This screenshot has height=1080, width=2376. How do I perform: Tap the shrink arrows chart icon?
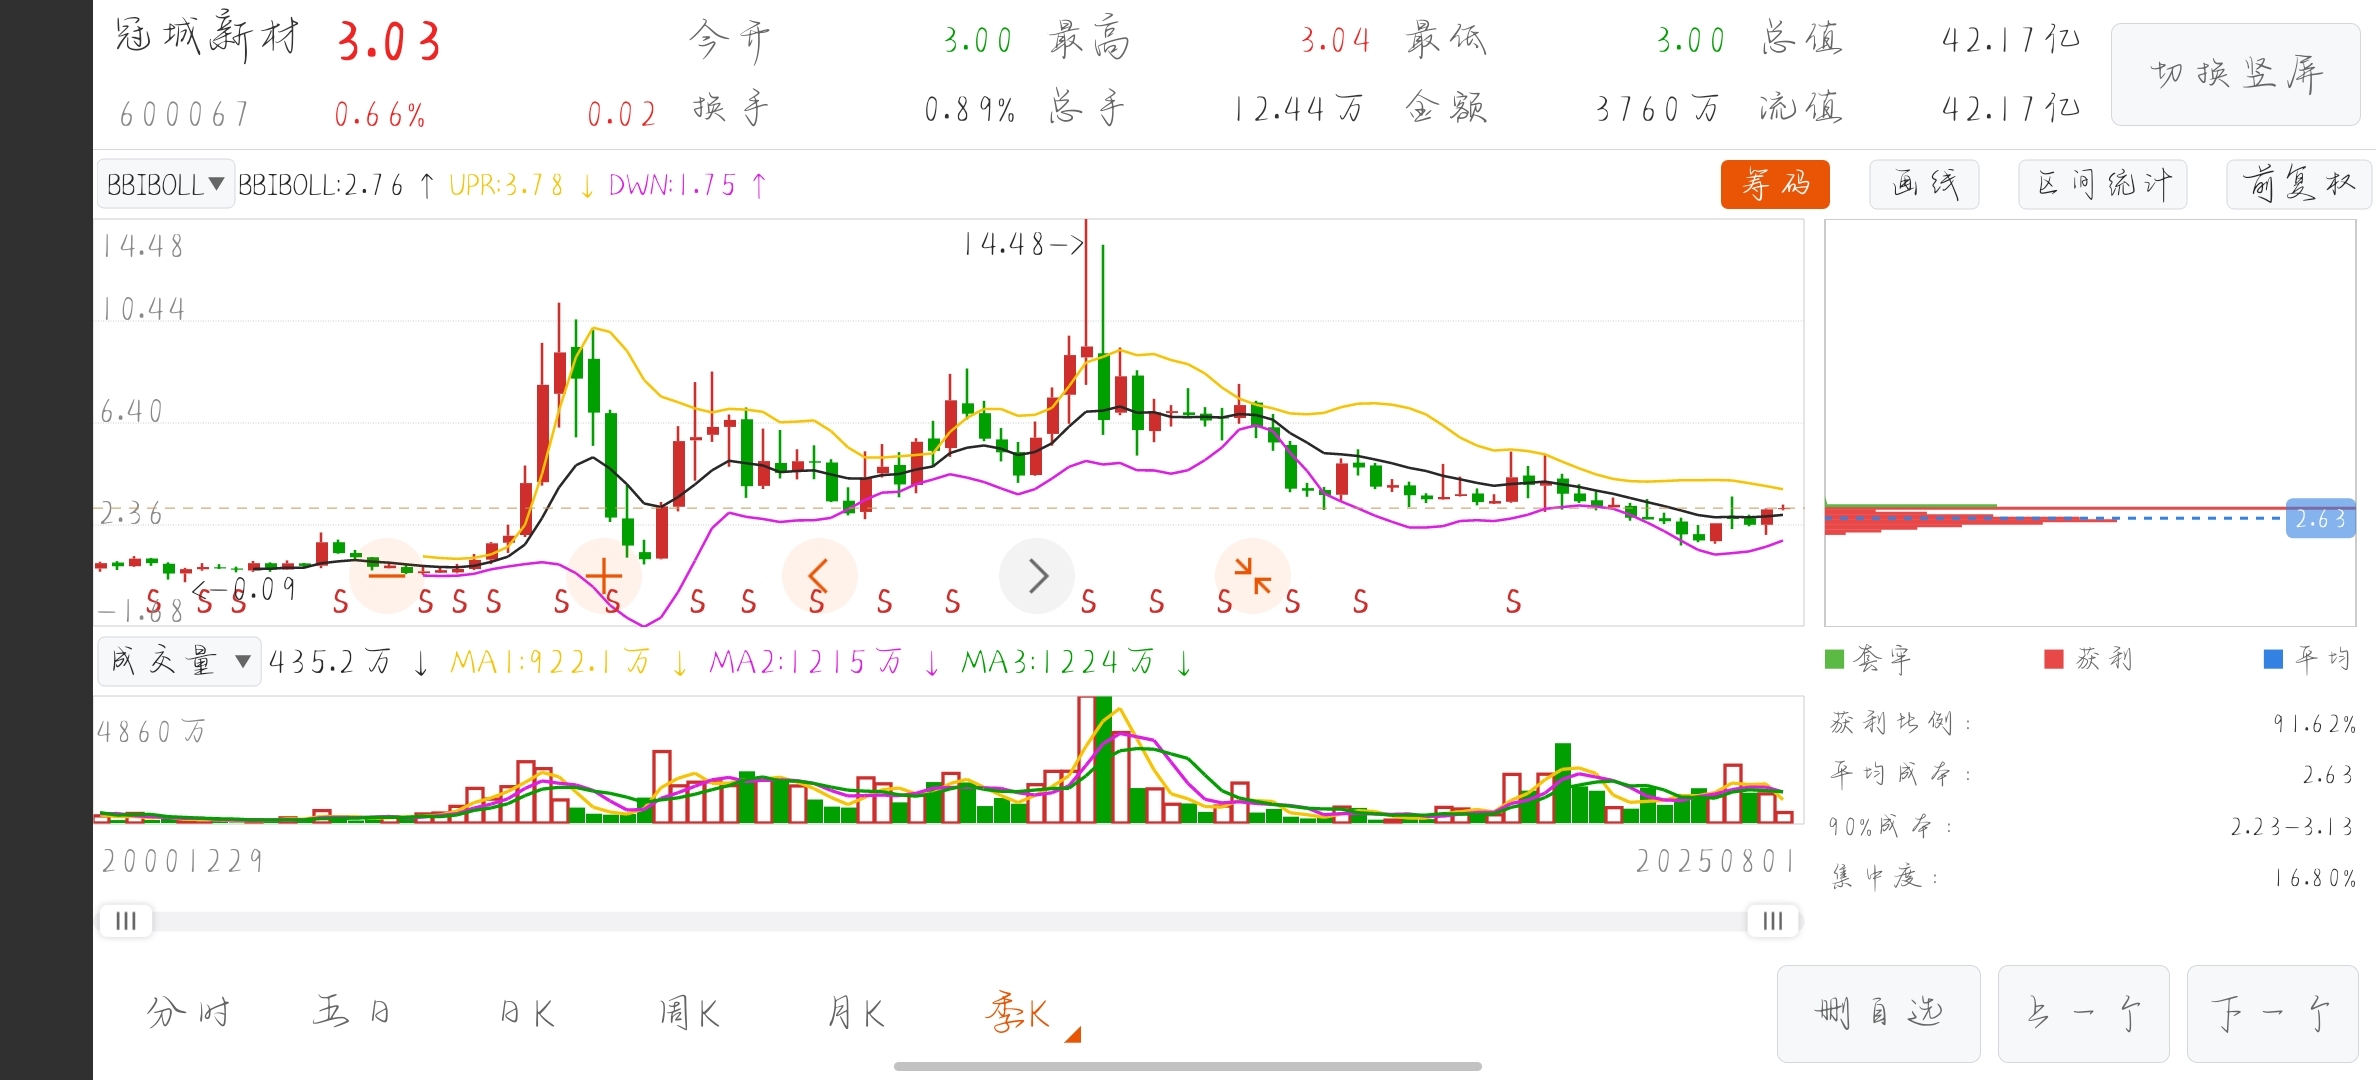tap(1252, 575)
